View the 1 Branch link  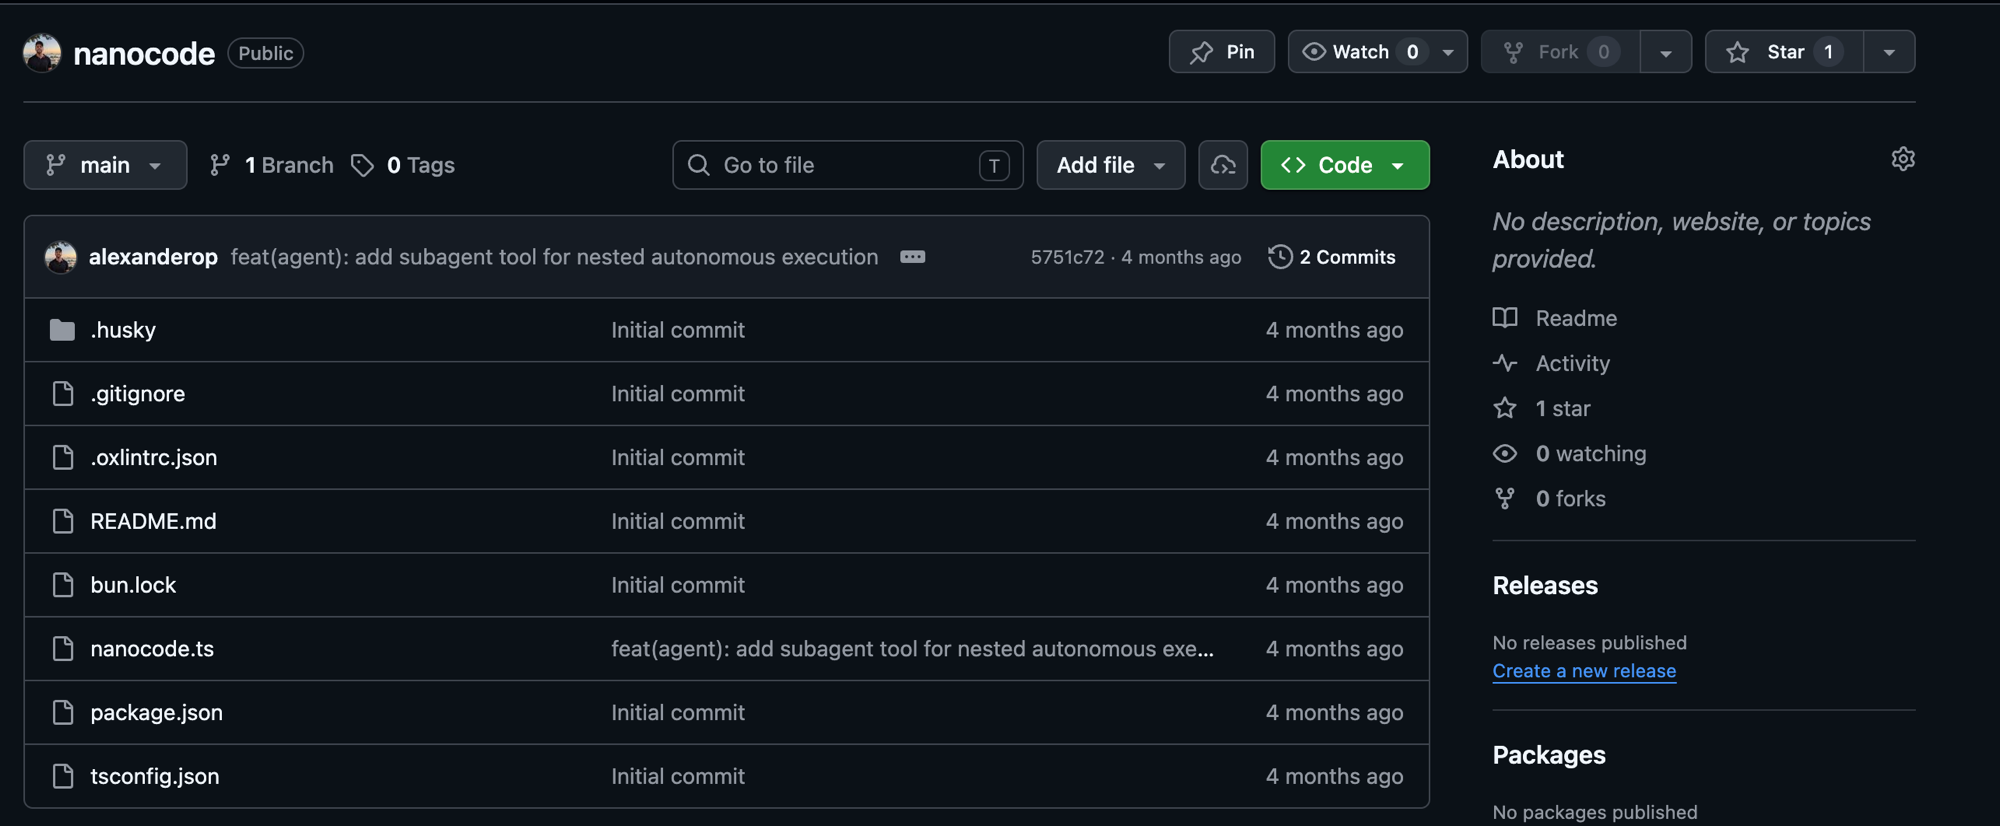pos(271,165)
